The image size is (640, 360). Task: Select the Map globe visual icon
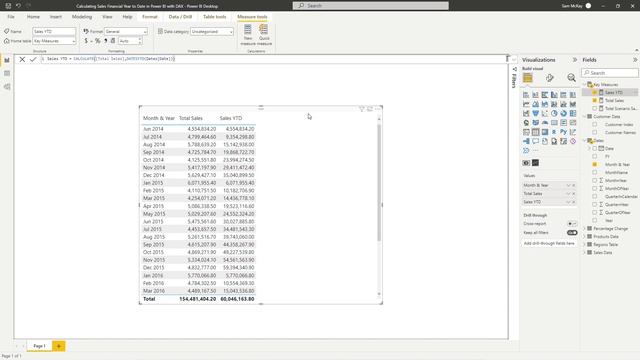click(526, 122)
